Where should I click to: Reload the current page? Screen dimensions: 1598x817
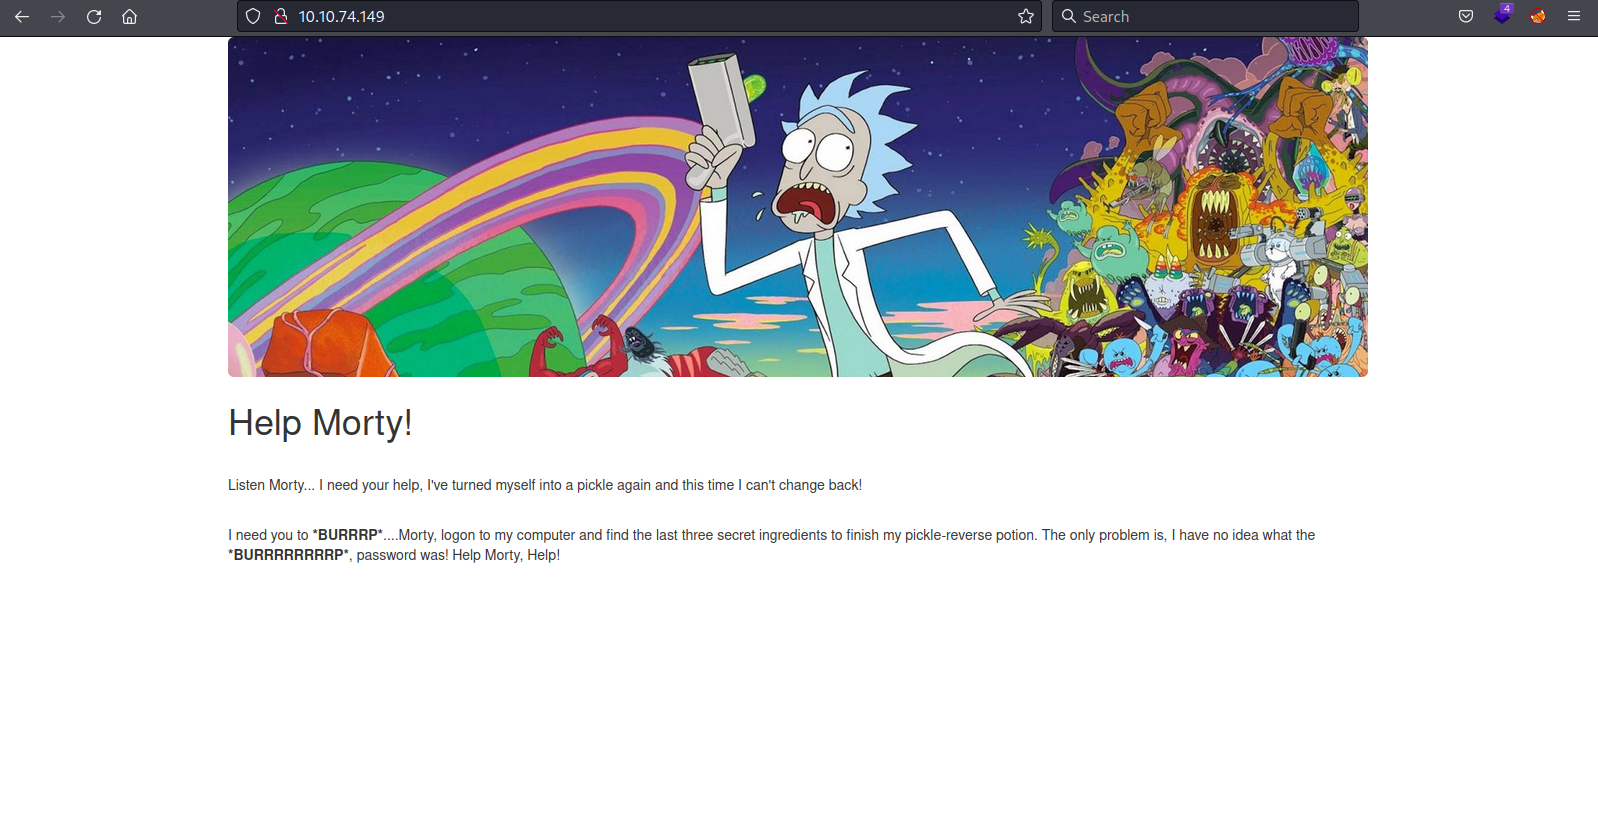pyautogui.click(x=94, y=16)
